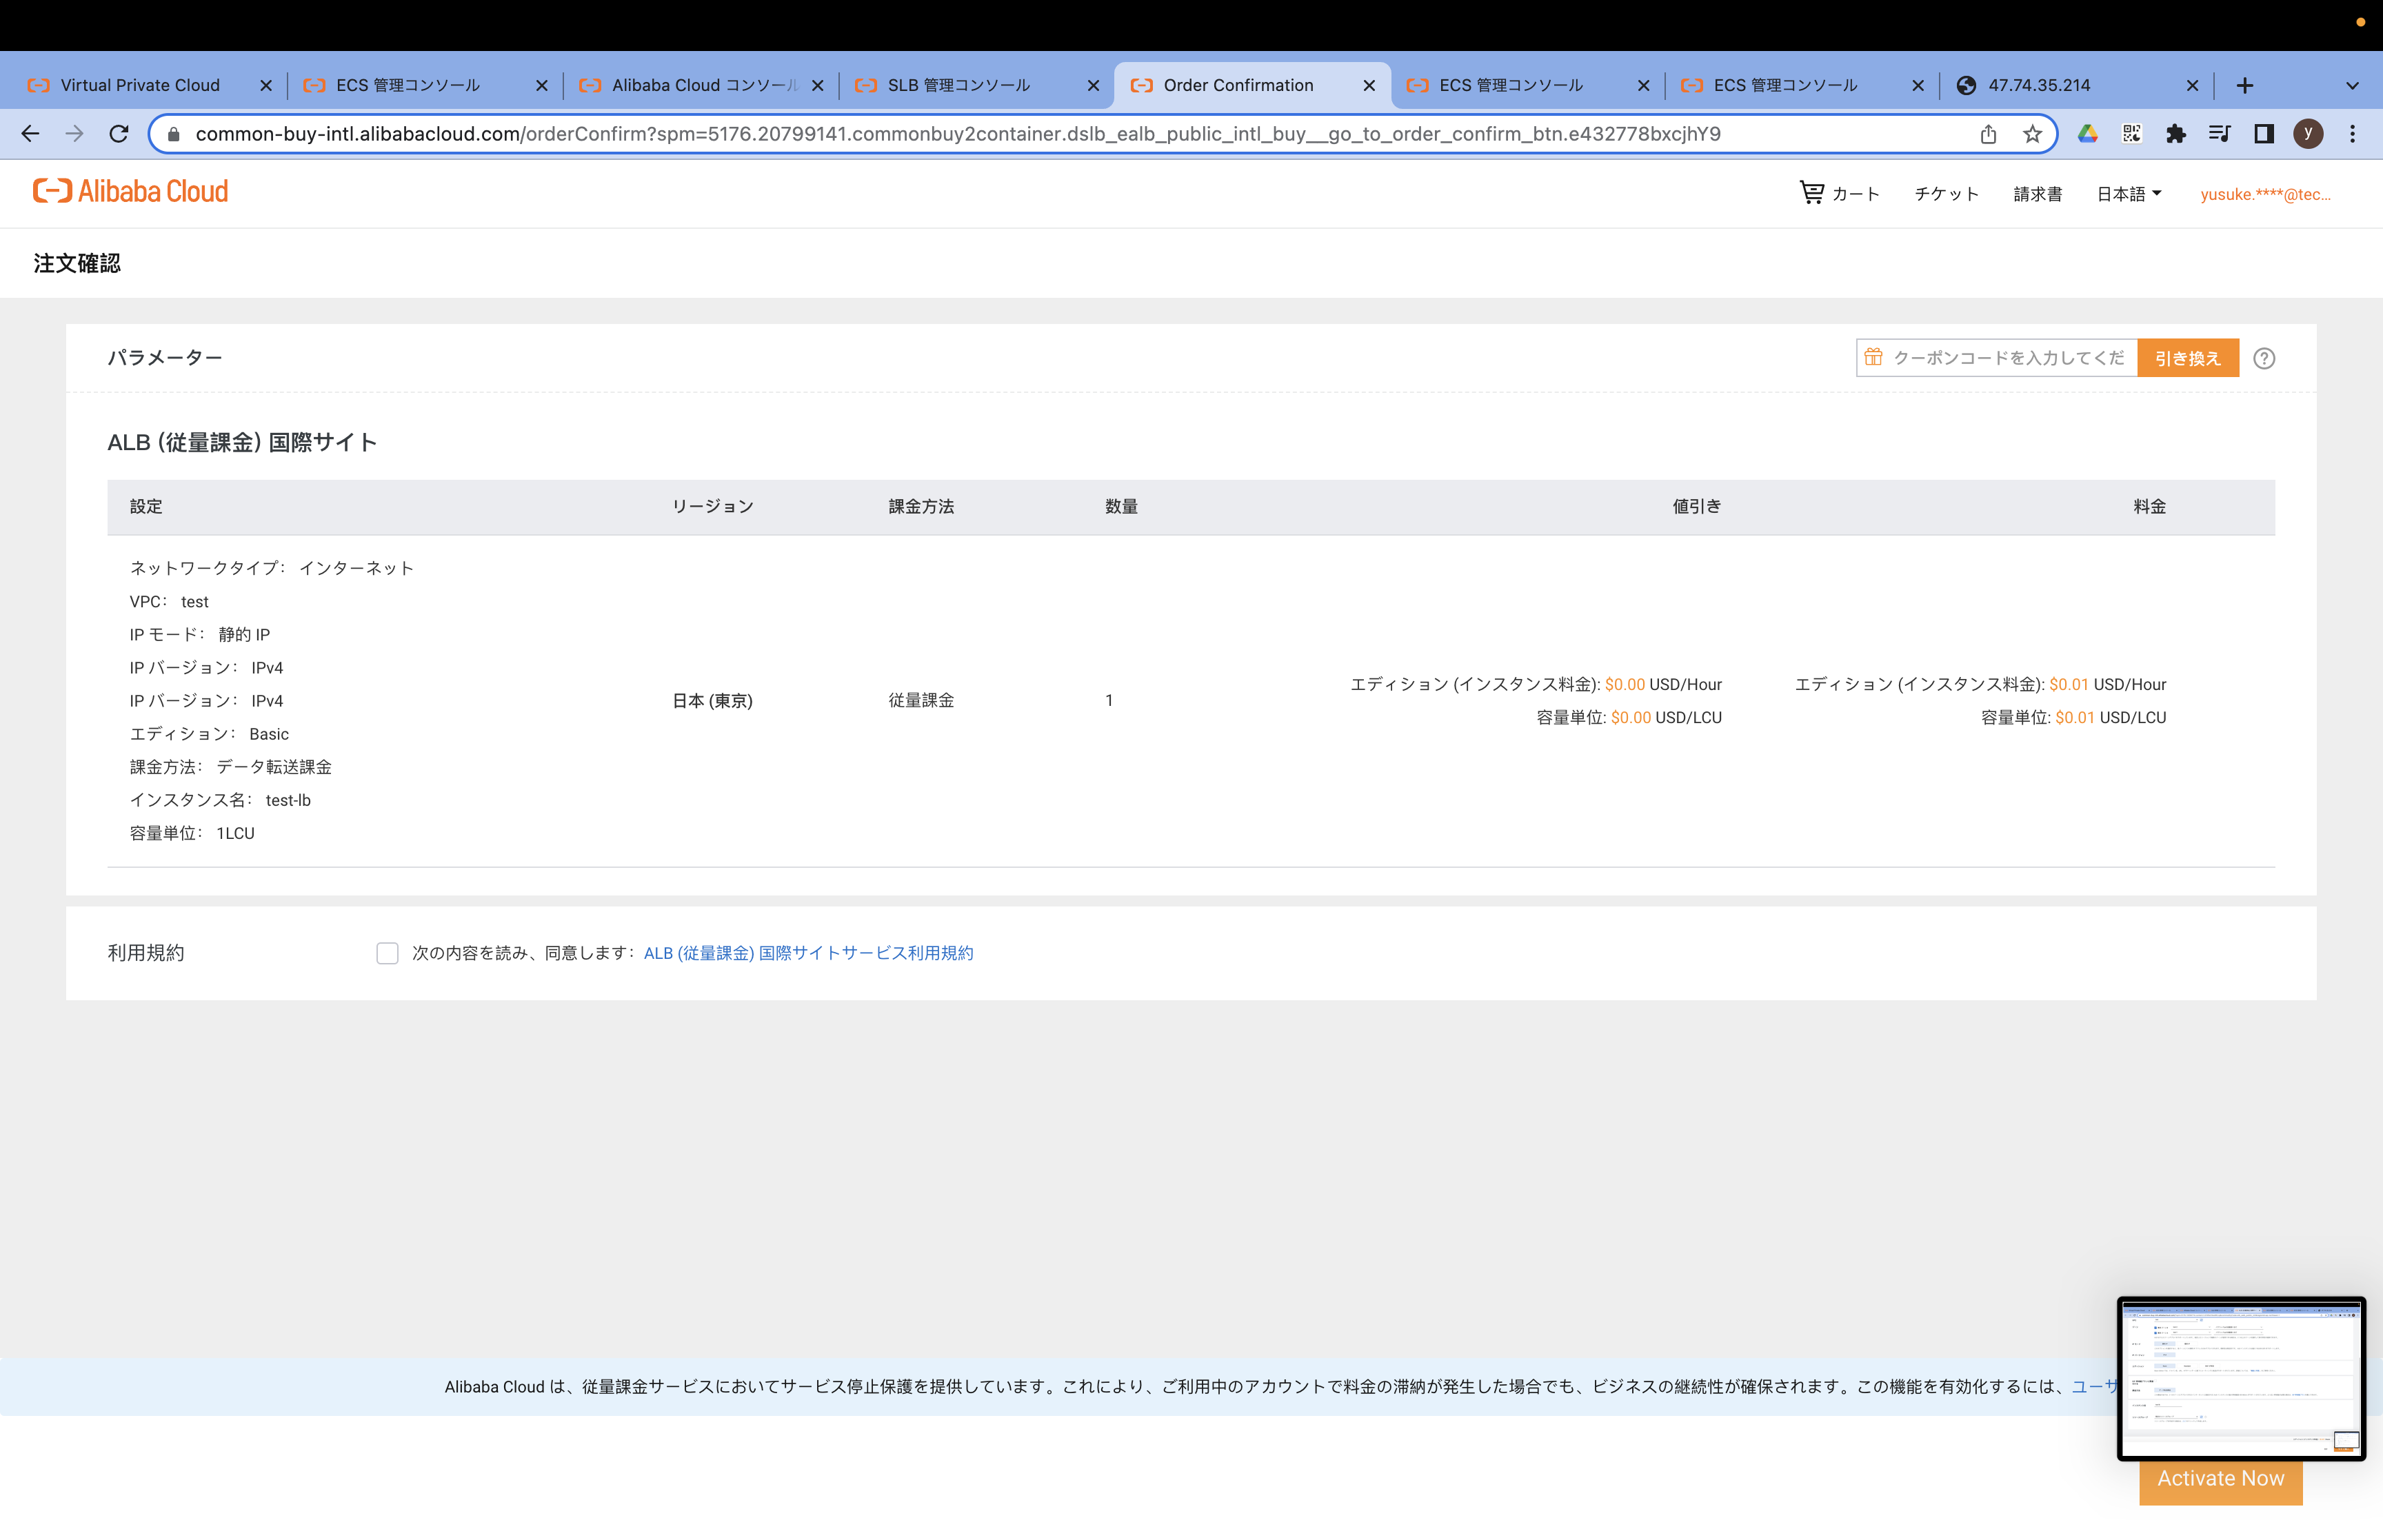This screenshot has width=2383, height=1540.
Task: Open the Google Drive browser extension
Action: coord(2088,133)
